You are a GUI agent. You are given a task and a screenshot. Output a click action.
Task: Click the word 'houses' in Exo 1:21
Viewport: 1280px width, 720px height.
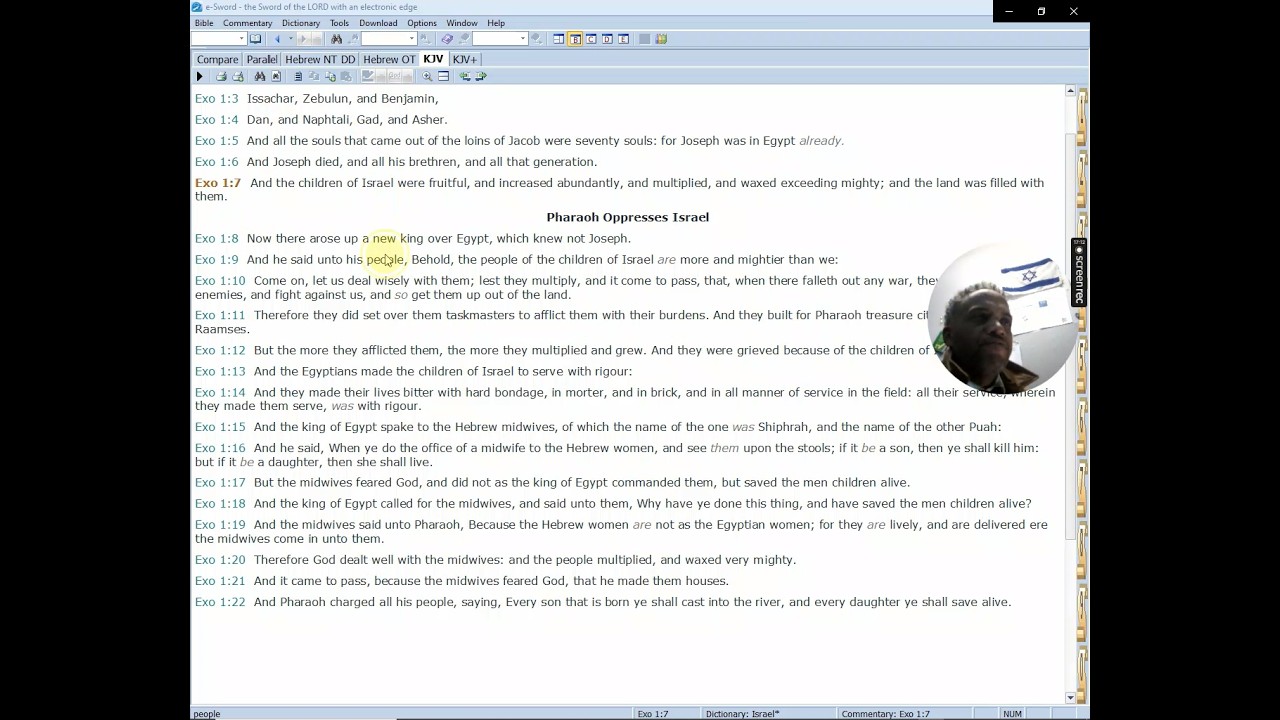click(708, 581)
